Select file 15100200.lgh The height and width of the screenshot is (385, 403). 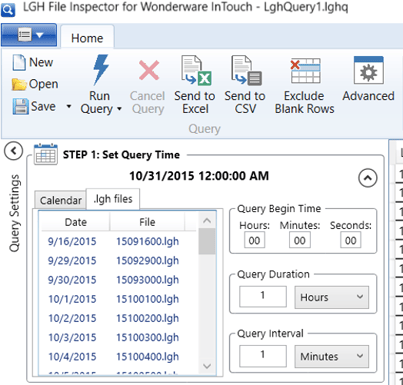point(147,319)
